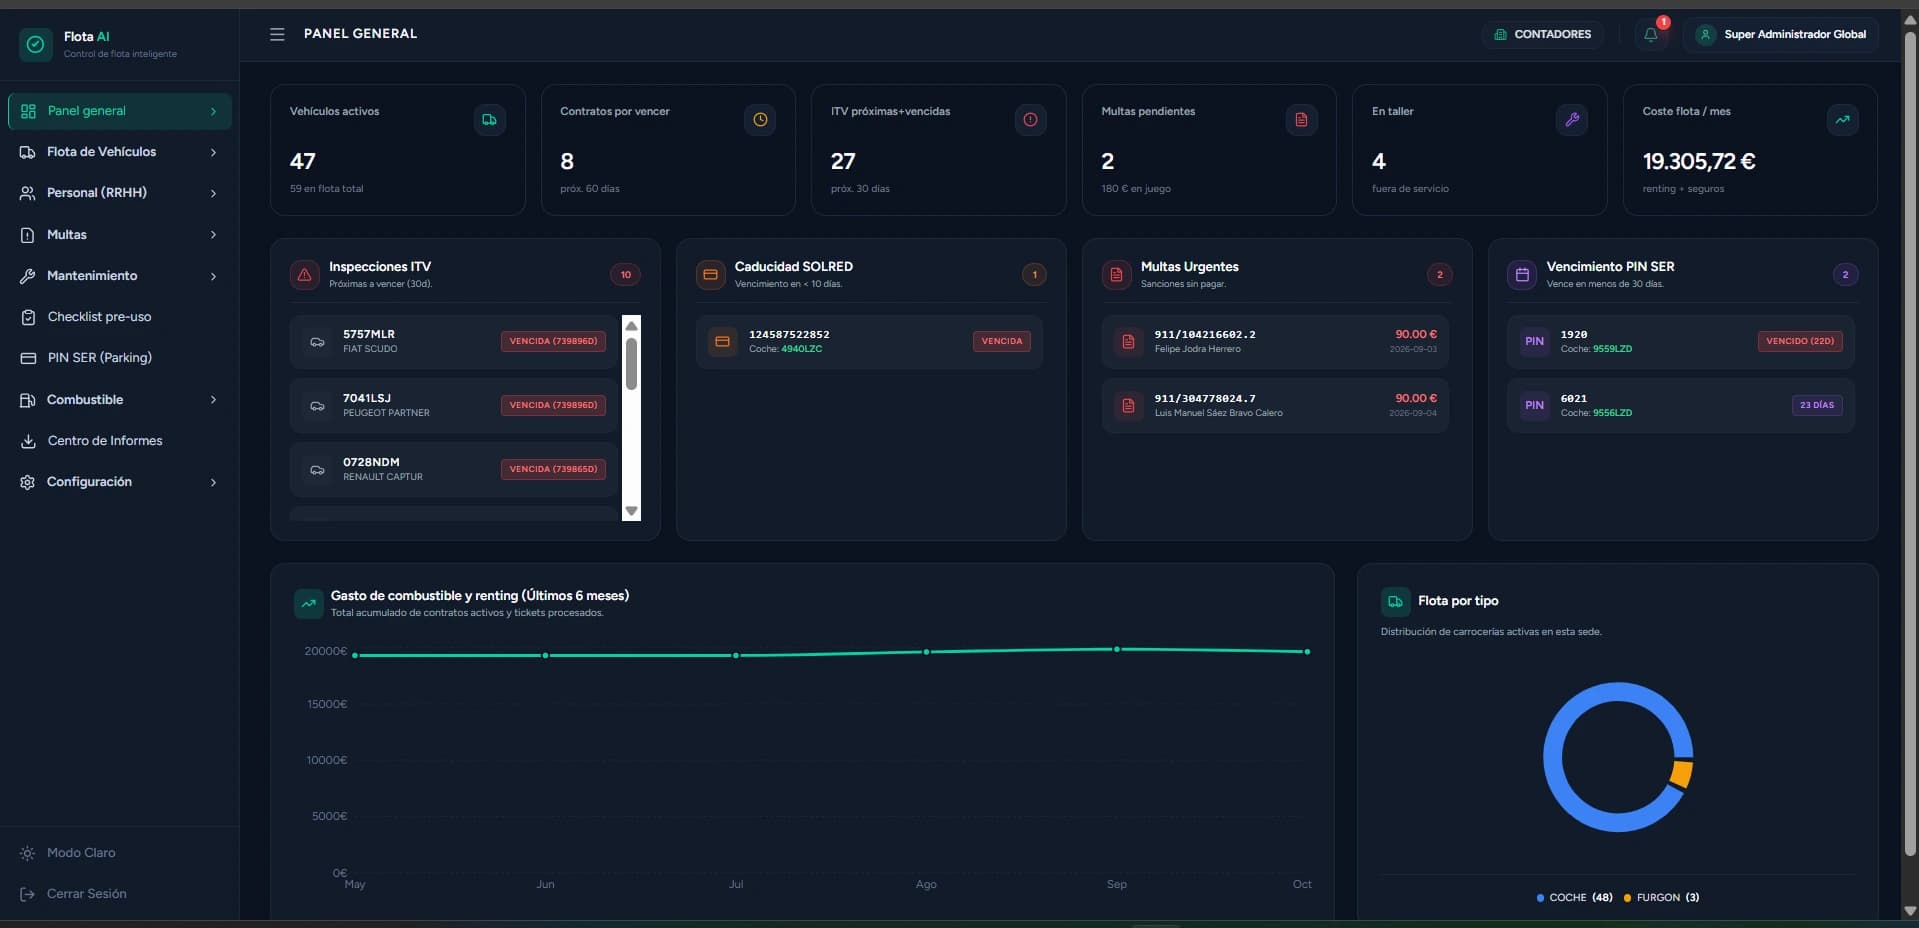Click the document icon in Multas pendientes card
The width and height of the screenshot is (1919, 928).
1301,120
